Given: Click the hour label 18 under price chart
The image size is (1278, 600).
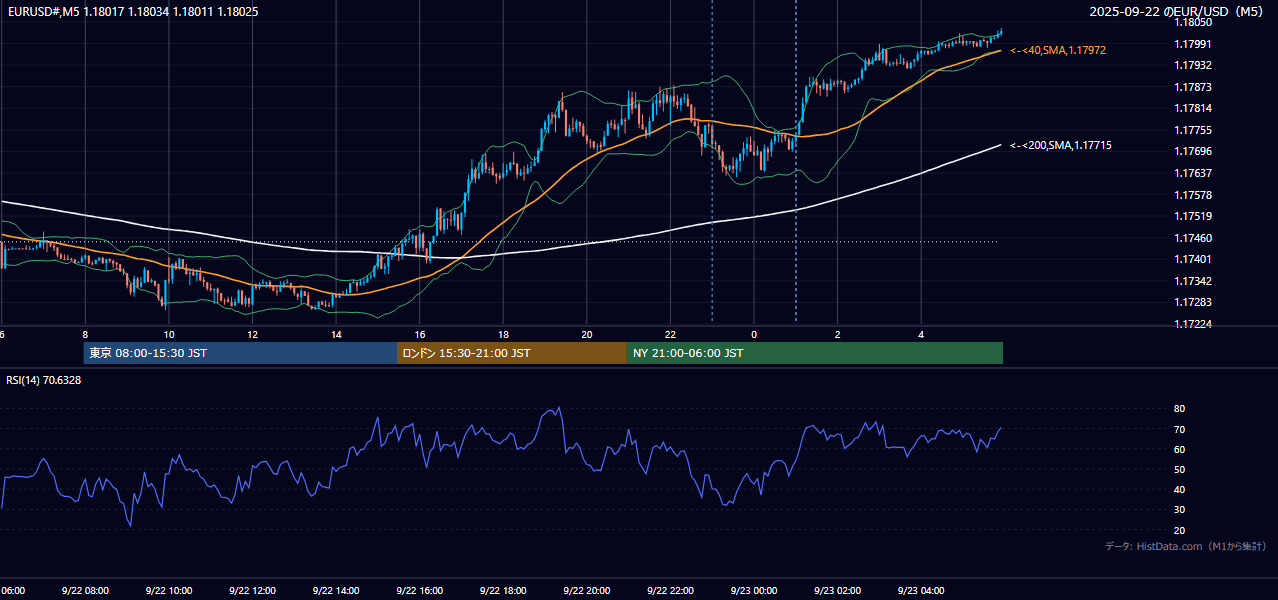Looking at the screenshot, I should pos(503,334).
